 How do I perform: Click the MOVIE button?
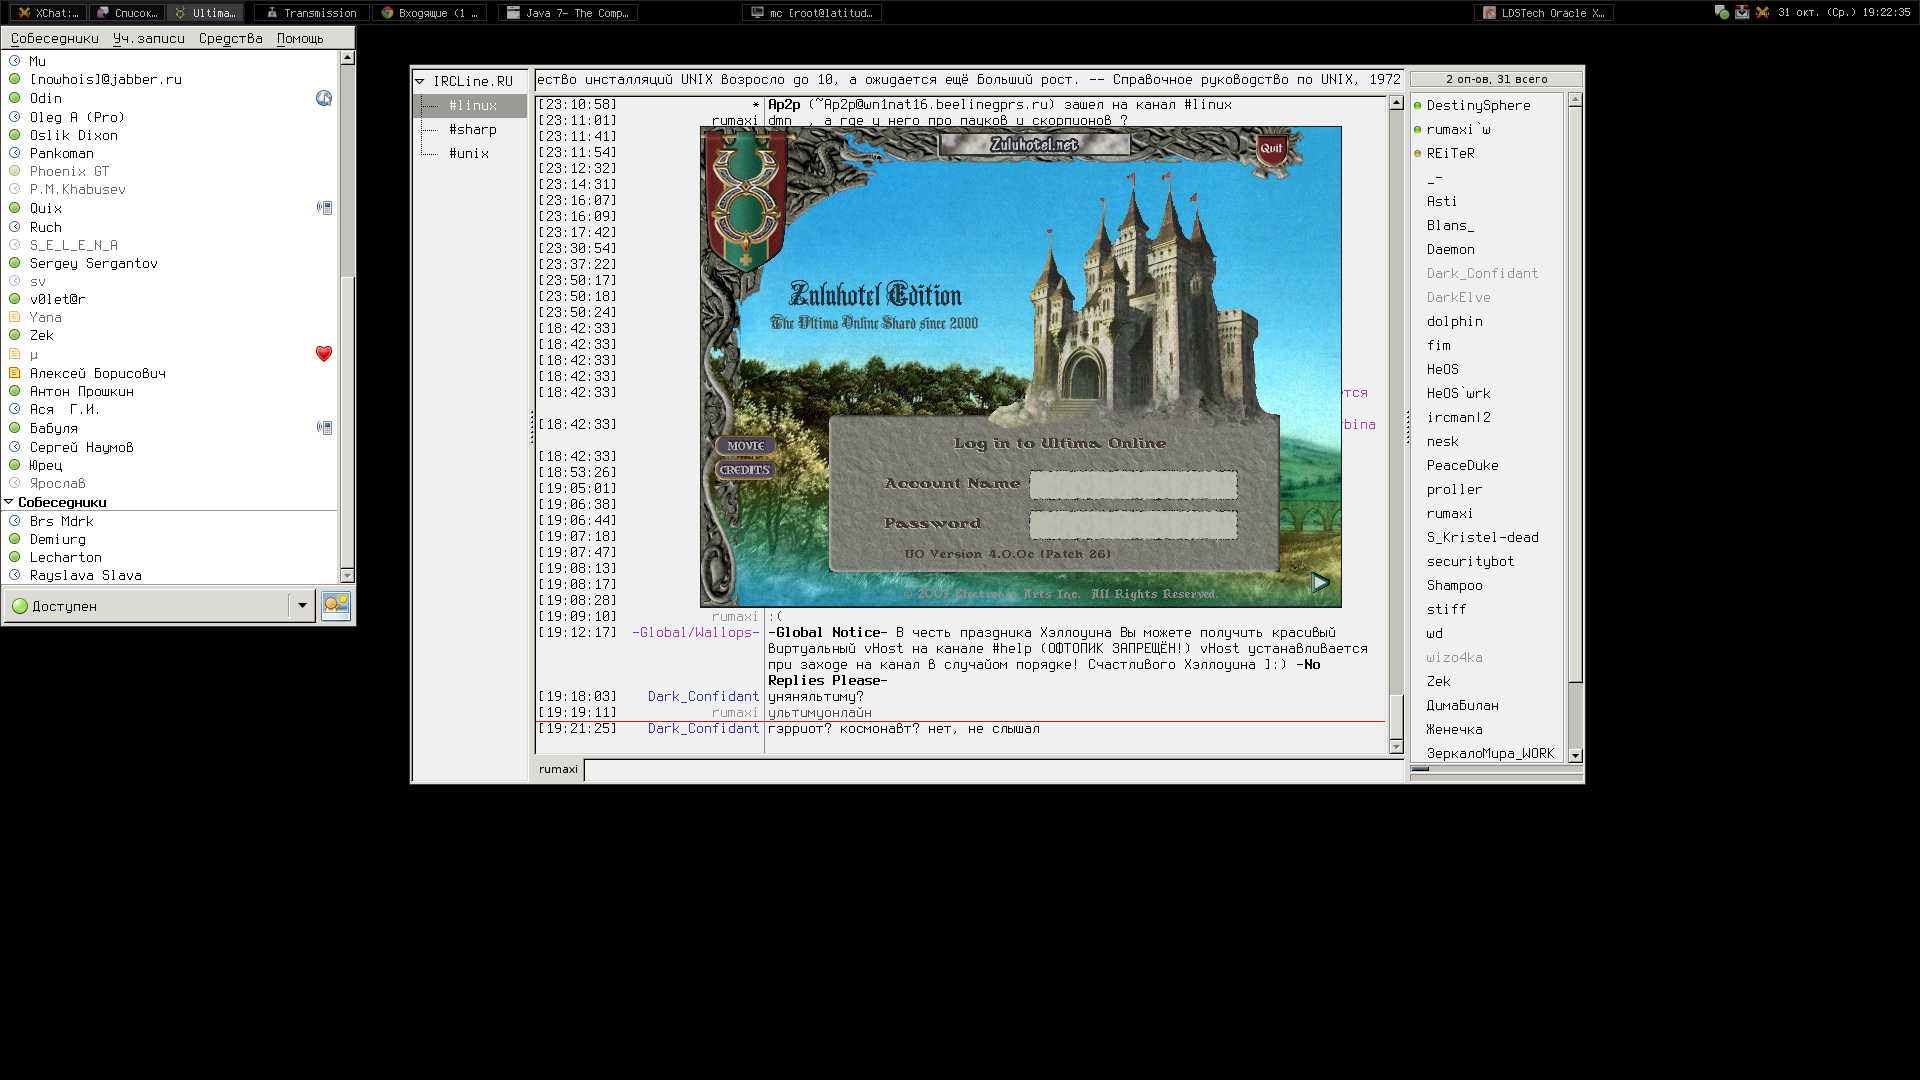(x=745, y=446)
